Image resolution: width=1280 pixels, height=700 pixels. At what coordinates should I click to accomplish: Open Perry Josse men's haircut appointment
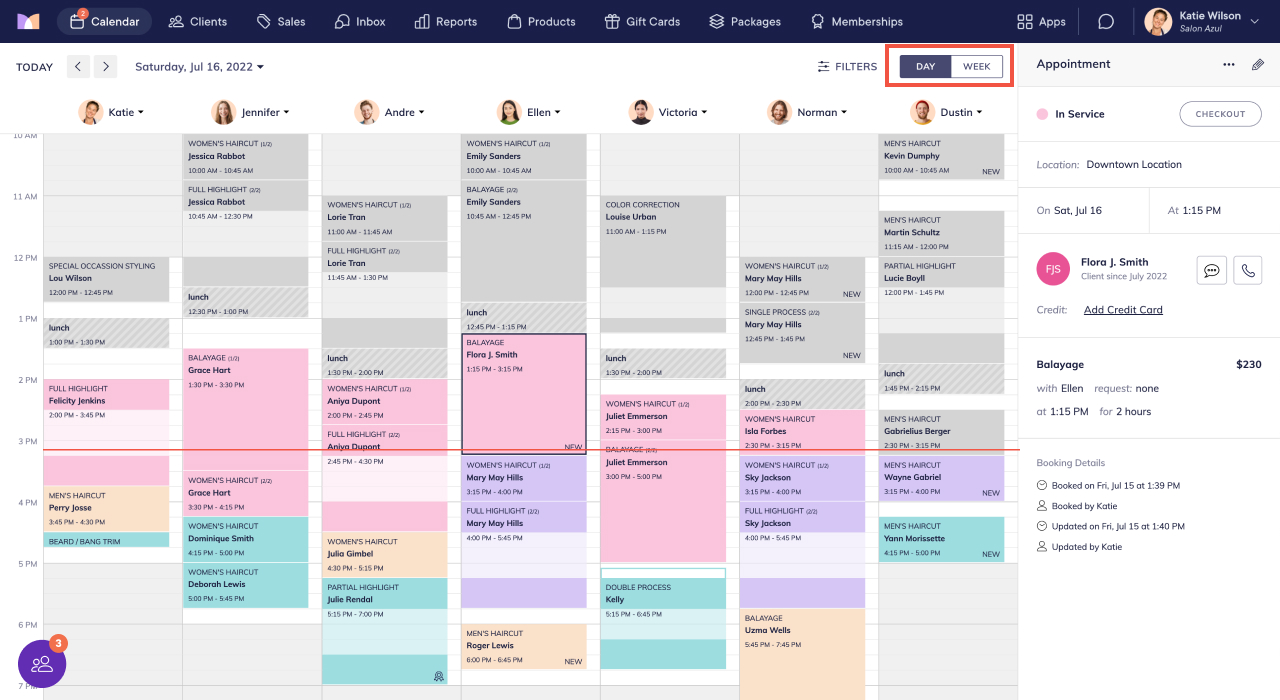coord(107,508)
